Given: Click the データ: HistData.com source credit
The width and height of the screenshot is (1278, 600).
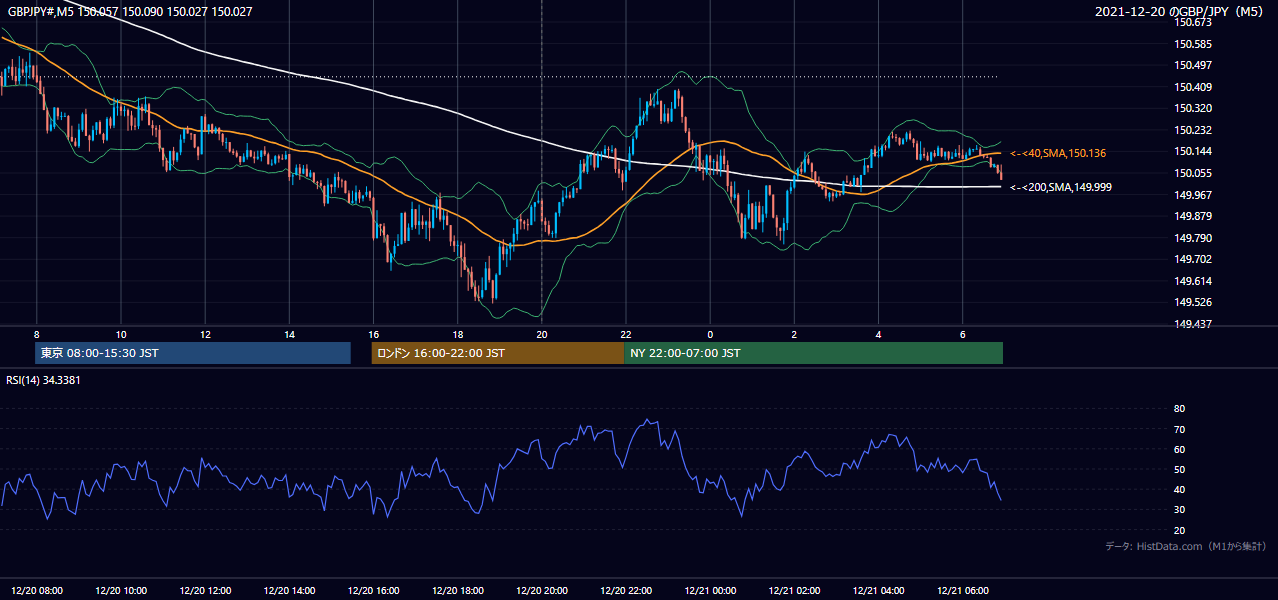Looking at the screenshot, I should (x=1185, y=547).
